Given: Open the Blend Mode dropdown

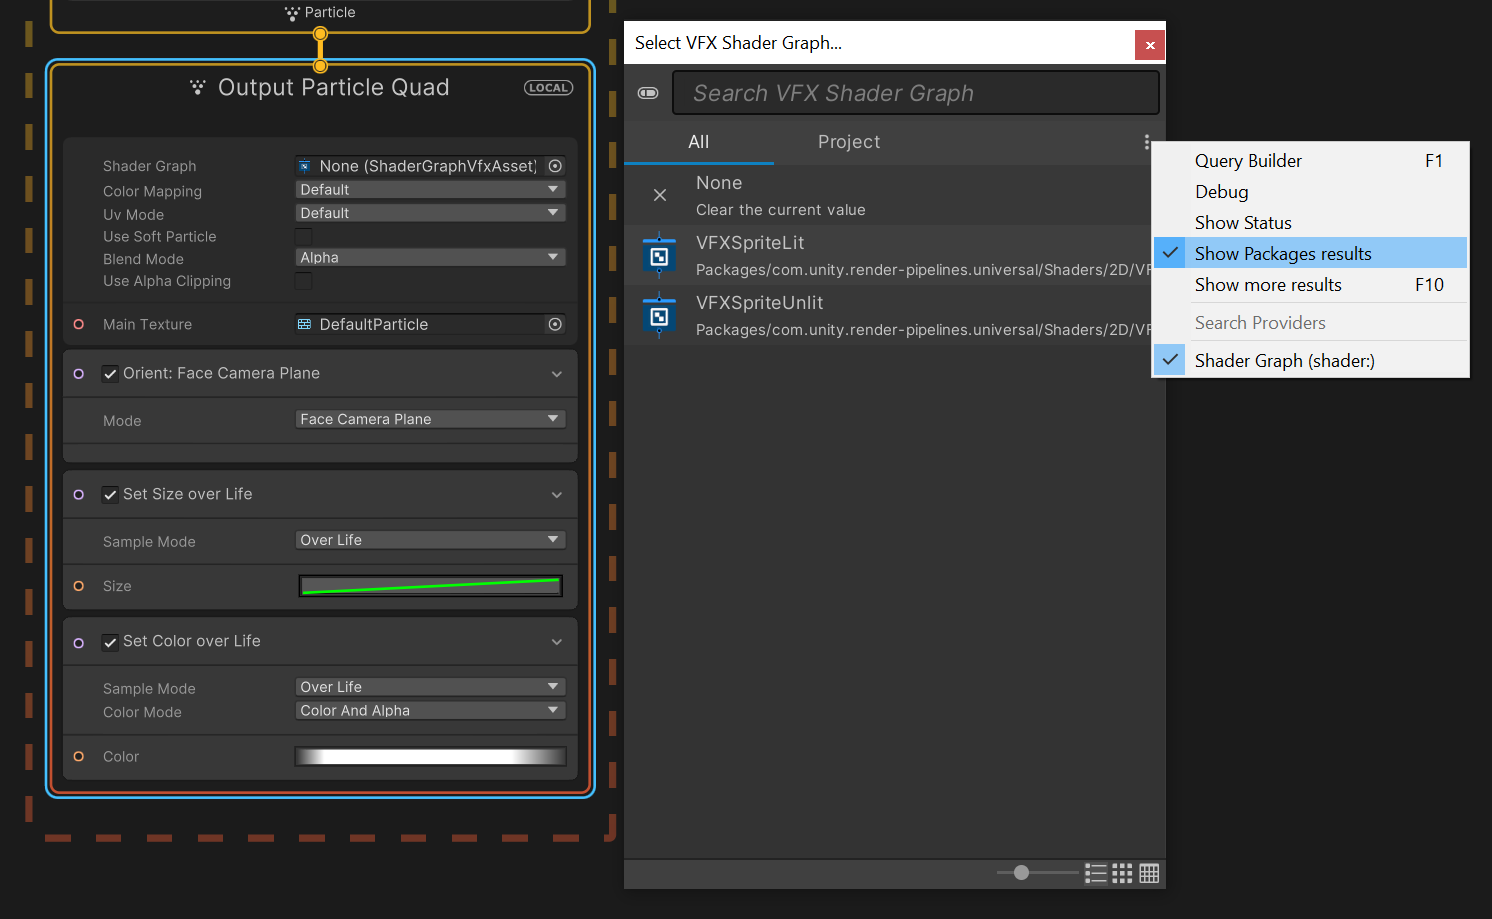Looking at the screenshot, I should pos(430,258).
